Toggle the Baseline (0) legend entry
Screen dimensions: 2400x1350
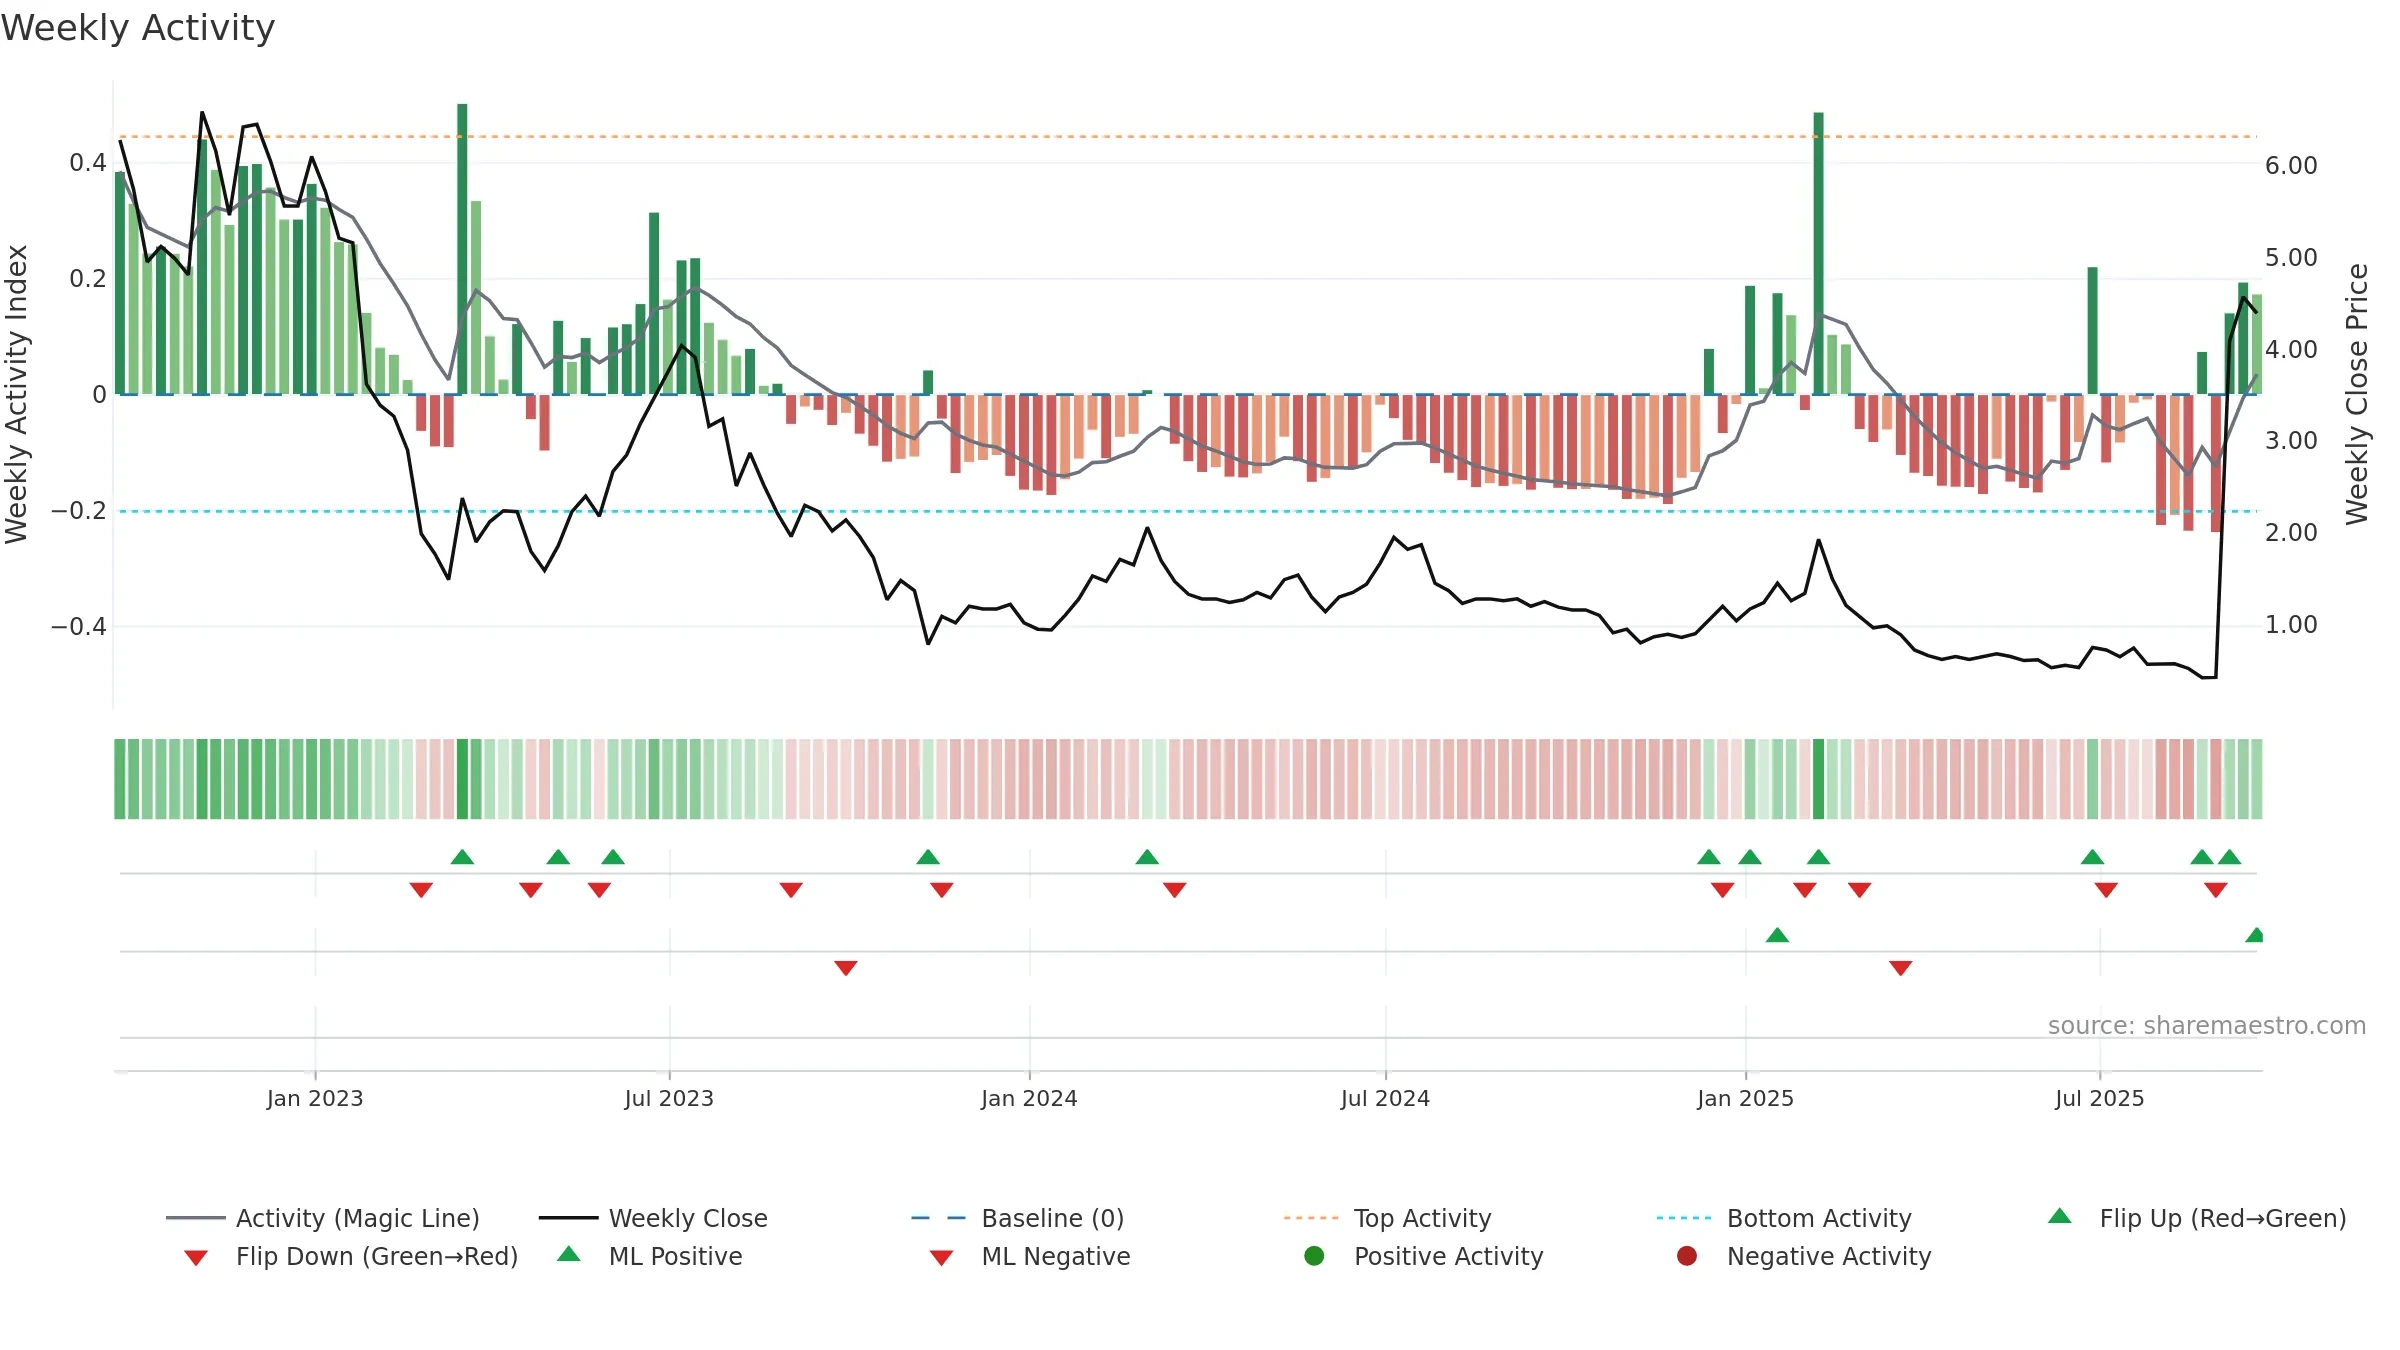tap(1017, 1218)
